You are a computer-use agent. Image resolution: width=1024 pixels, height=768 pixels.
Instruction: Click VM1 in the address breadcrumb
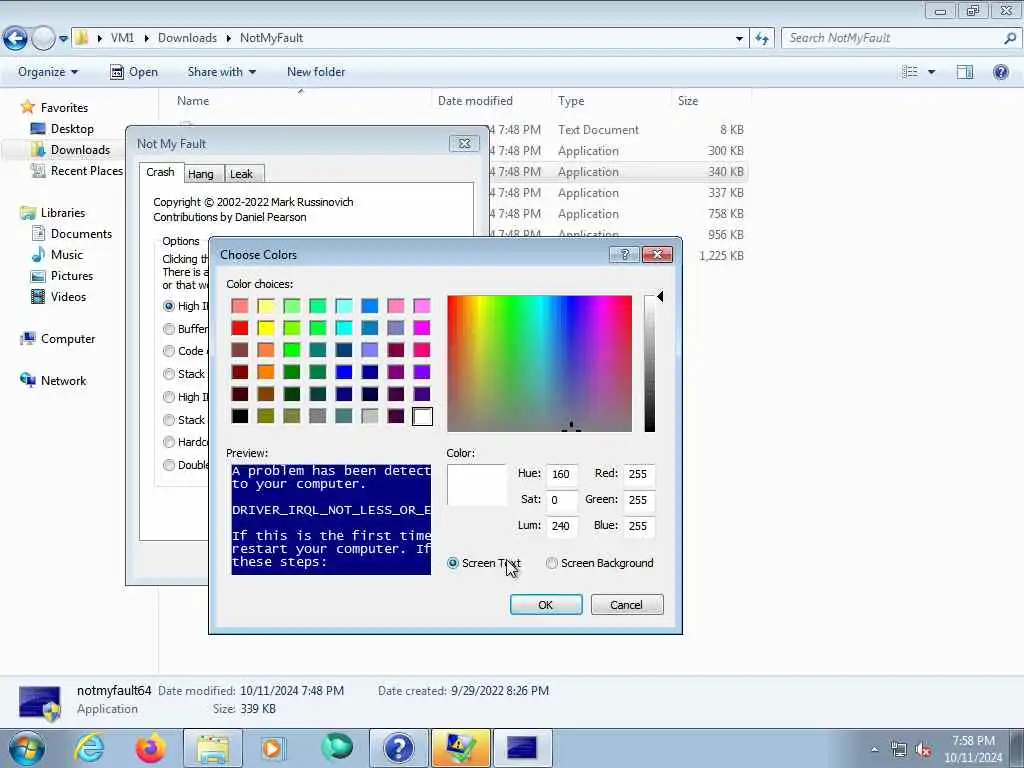pyautogui.click(x=122, y=38)
